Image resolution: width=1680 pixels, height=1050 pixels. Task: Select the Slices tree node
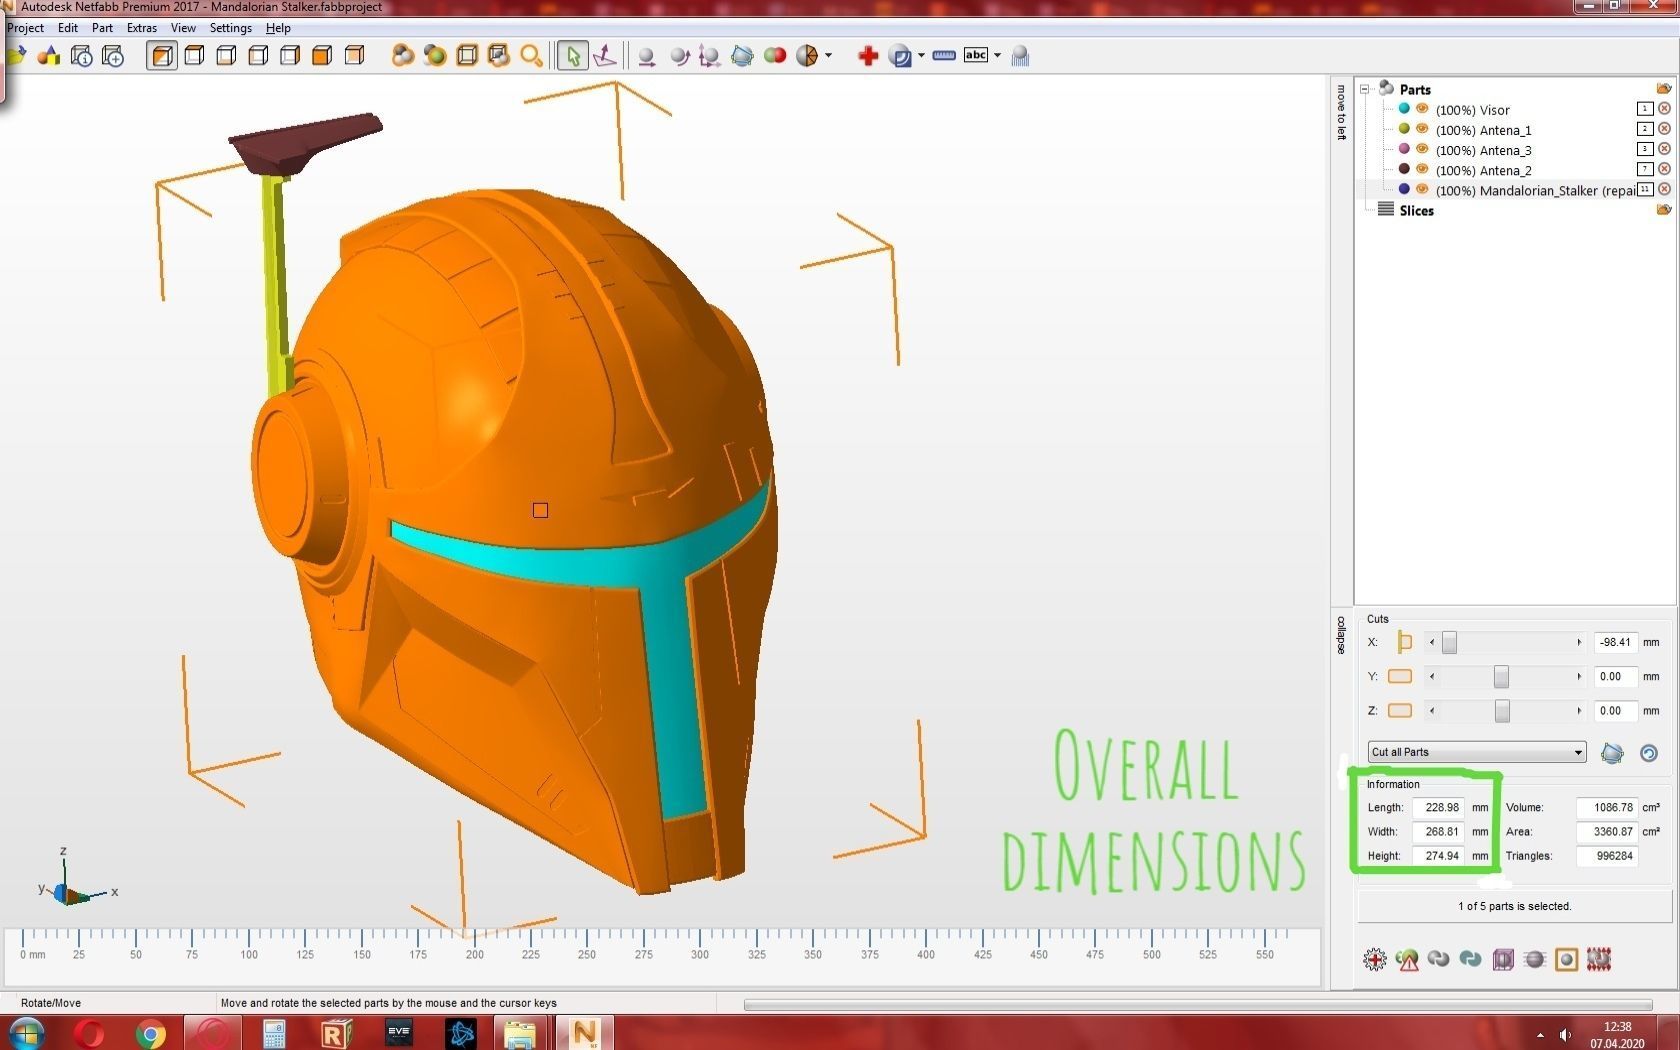tap(1416, 210)
